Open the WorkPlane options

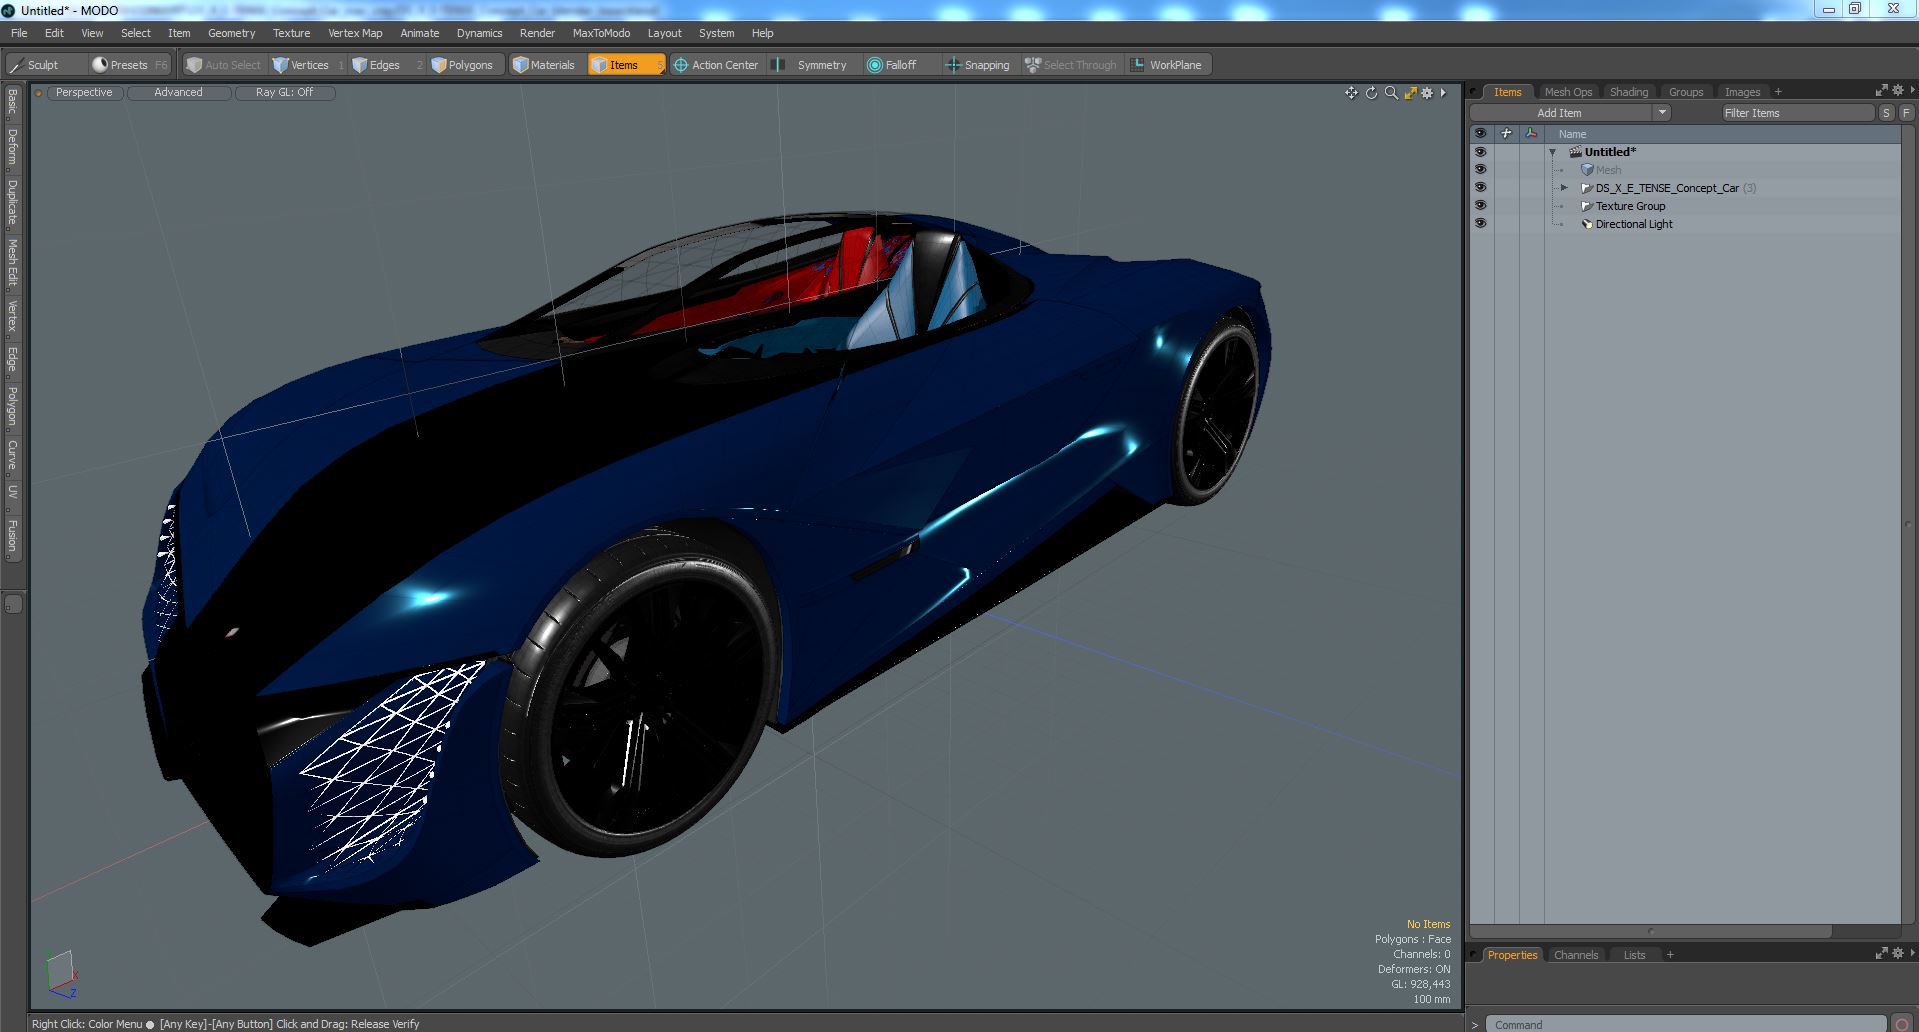1167,65
